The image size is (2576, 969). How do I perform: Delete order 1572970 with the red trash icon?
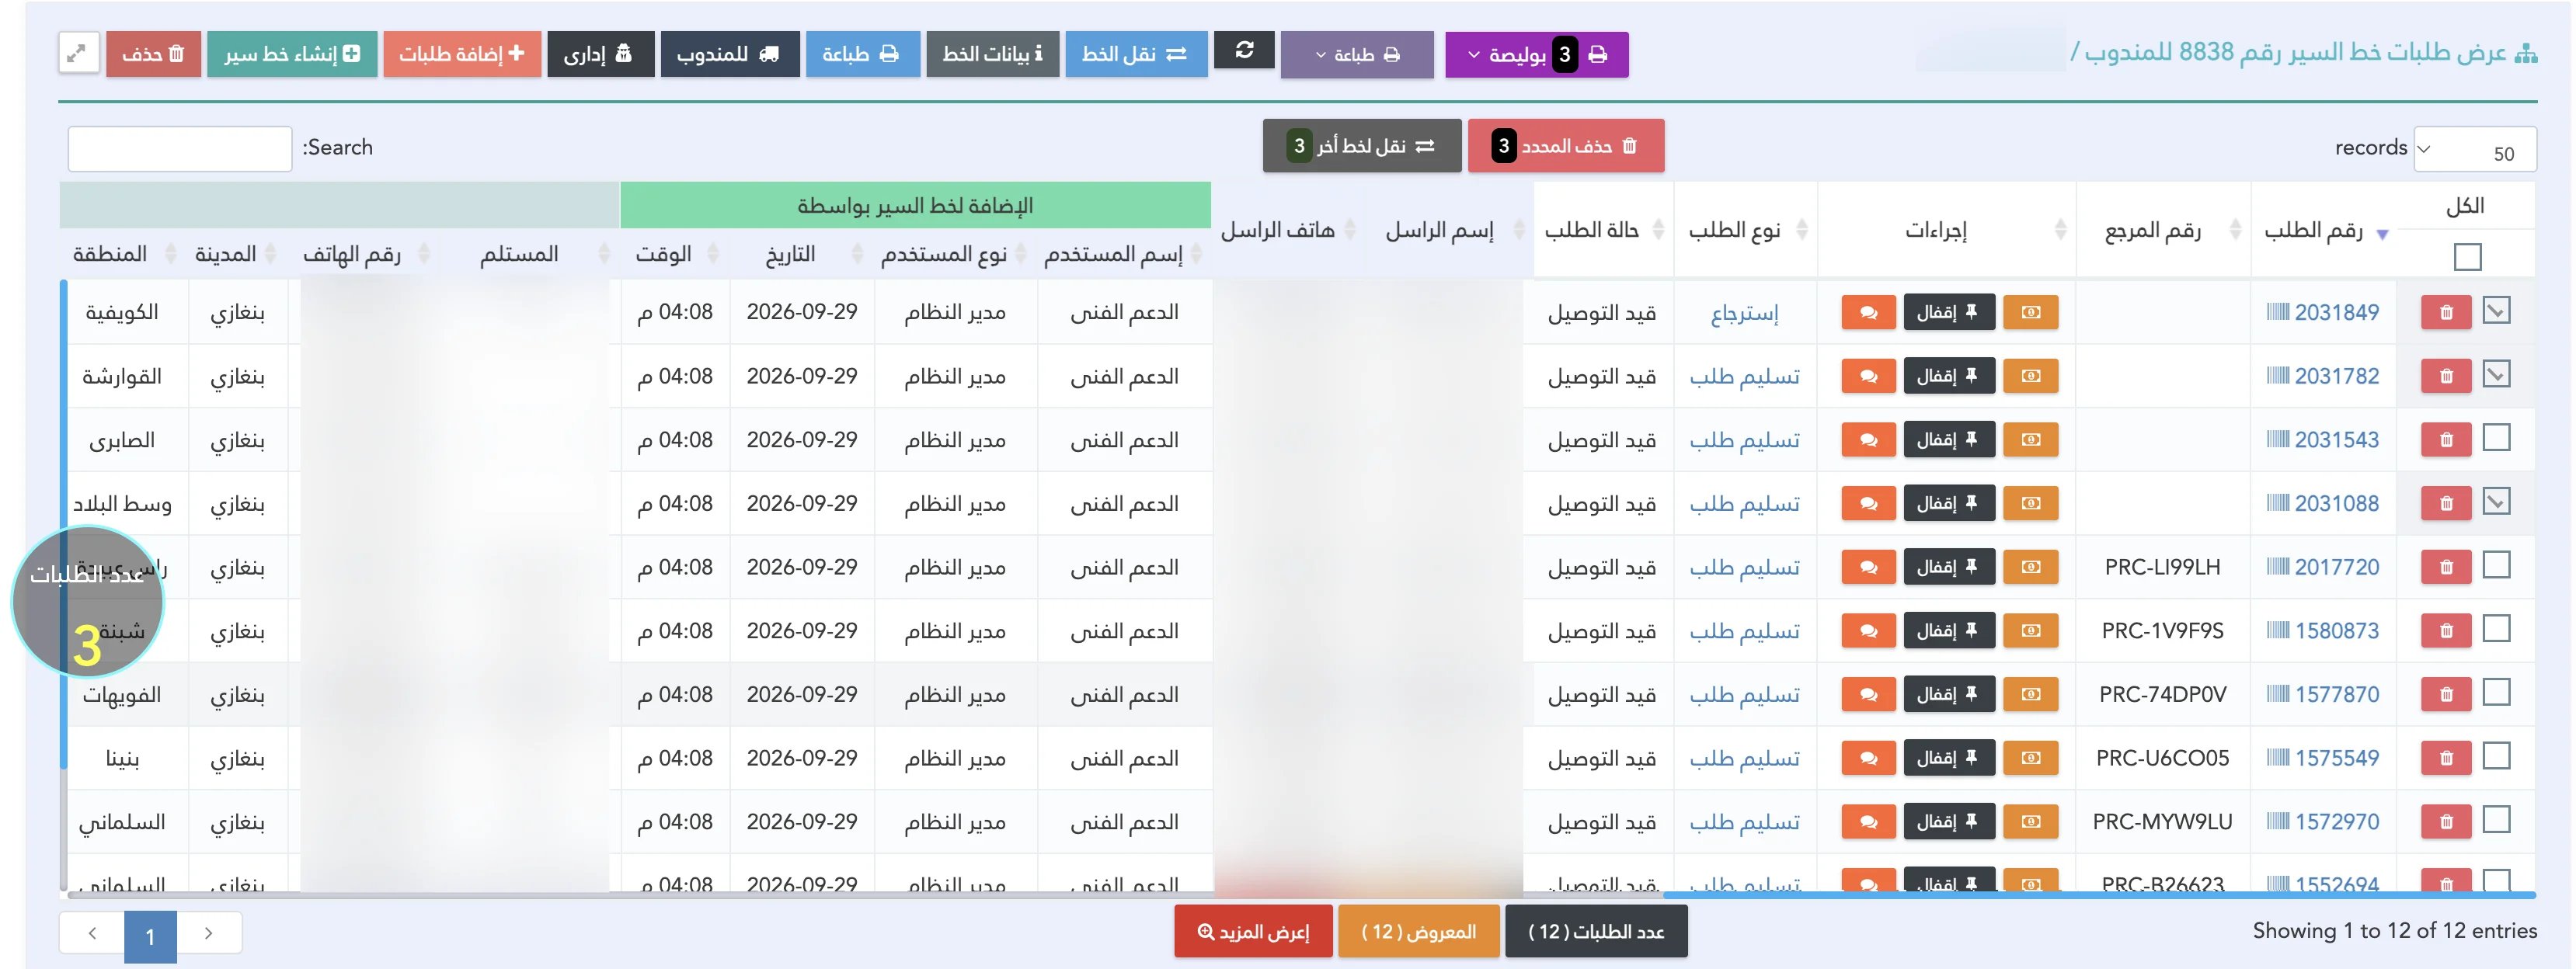(2446, 823)
